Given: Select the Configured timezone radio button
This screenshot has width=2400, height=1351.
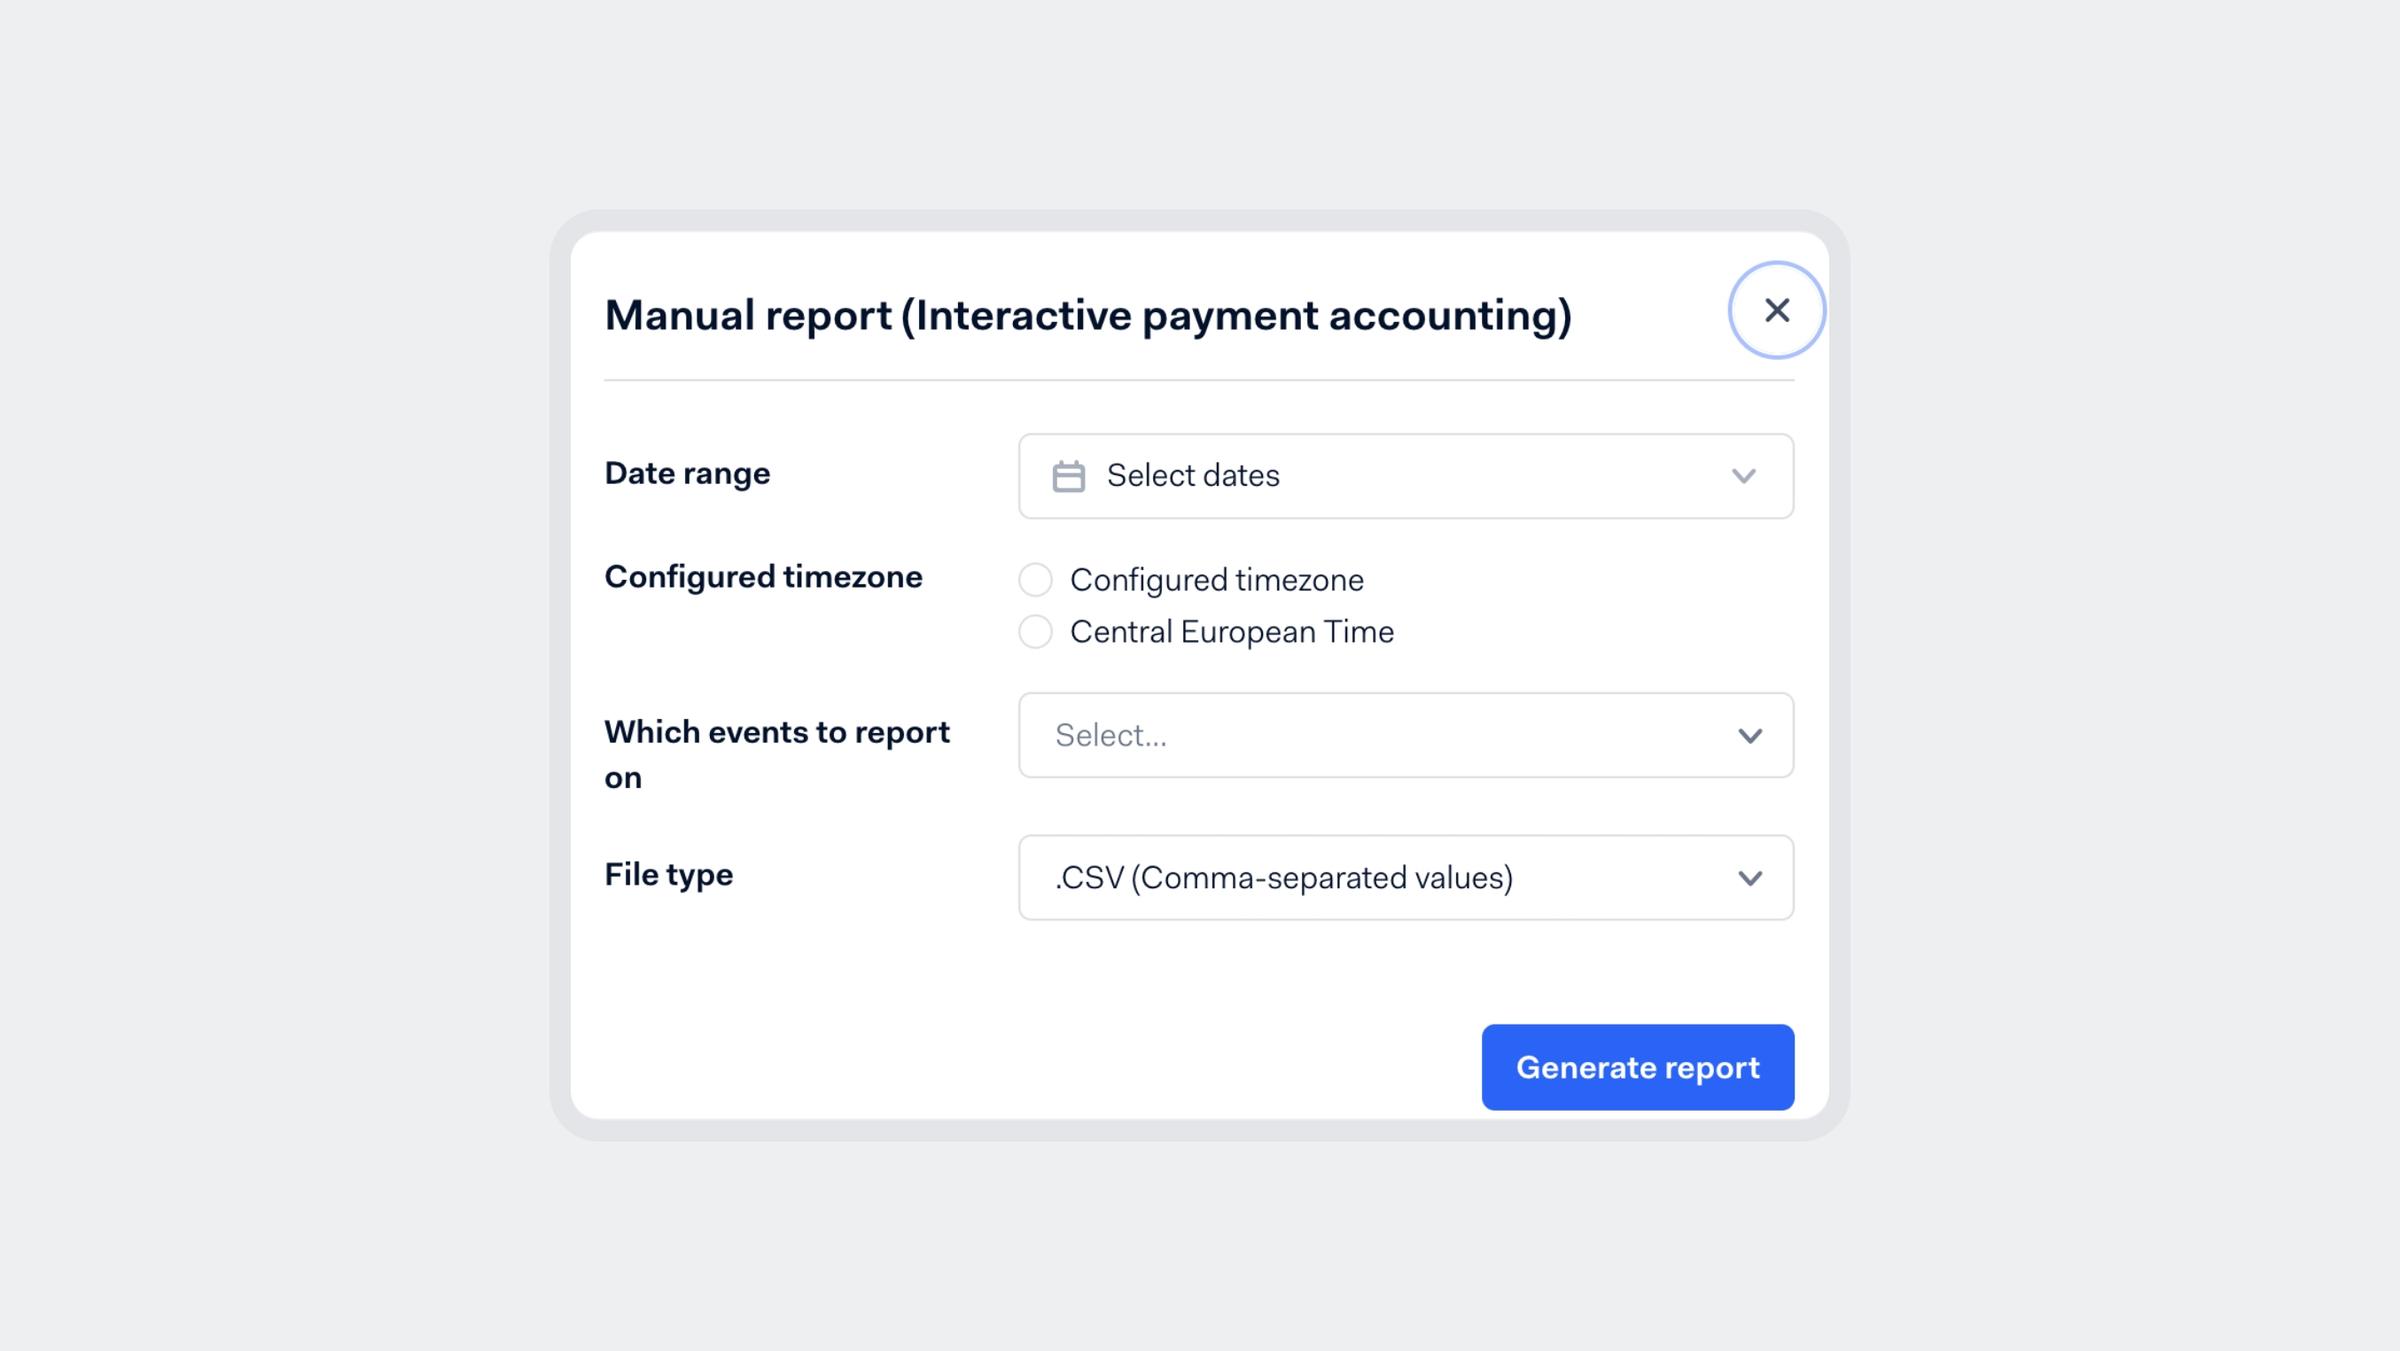Looking at the screenshot, I should pyautogui.click(x=1035, y=579).
